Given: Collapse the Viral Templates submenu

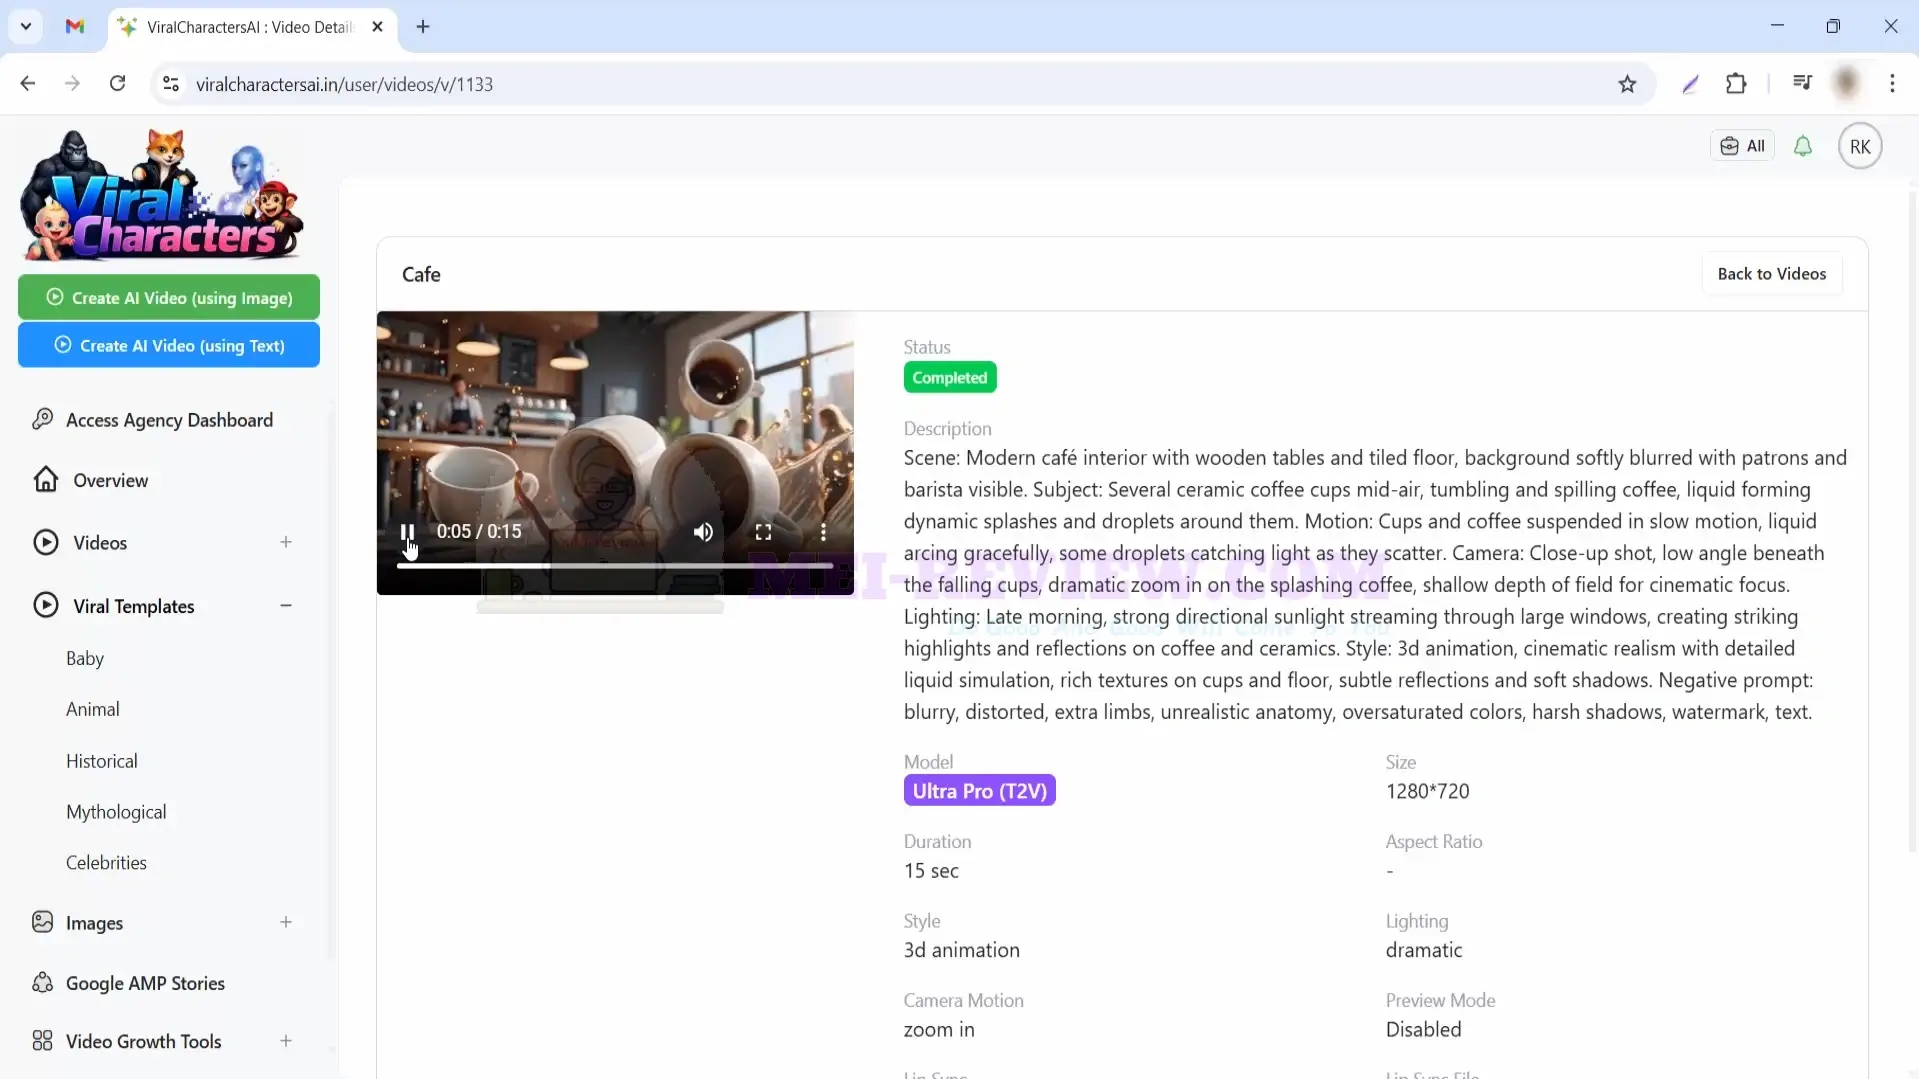Looking at the screenshot, I should [x=286, y=606].
